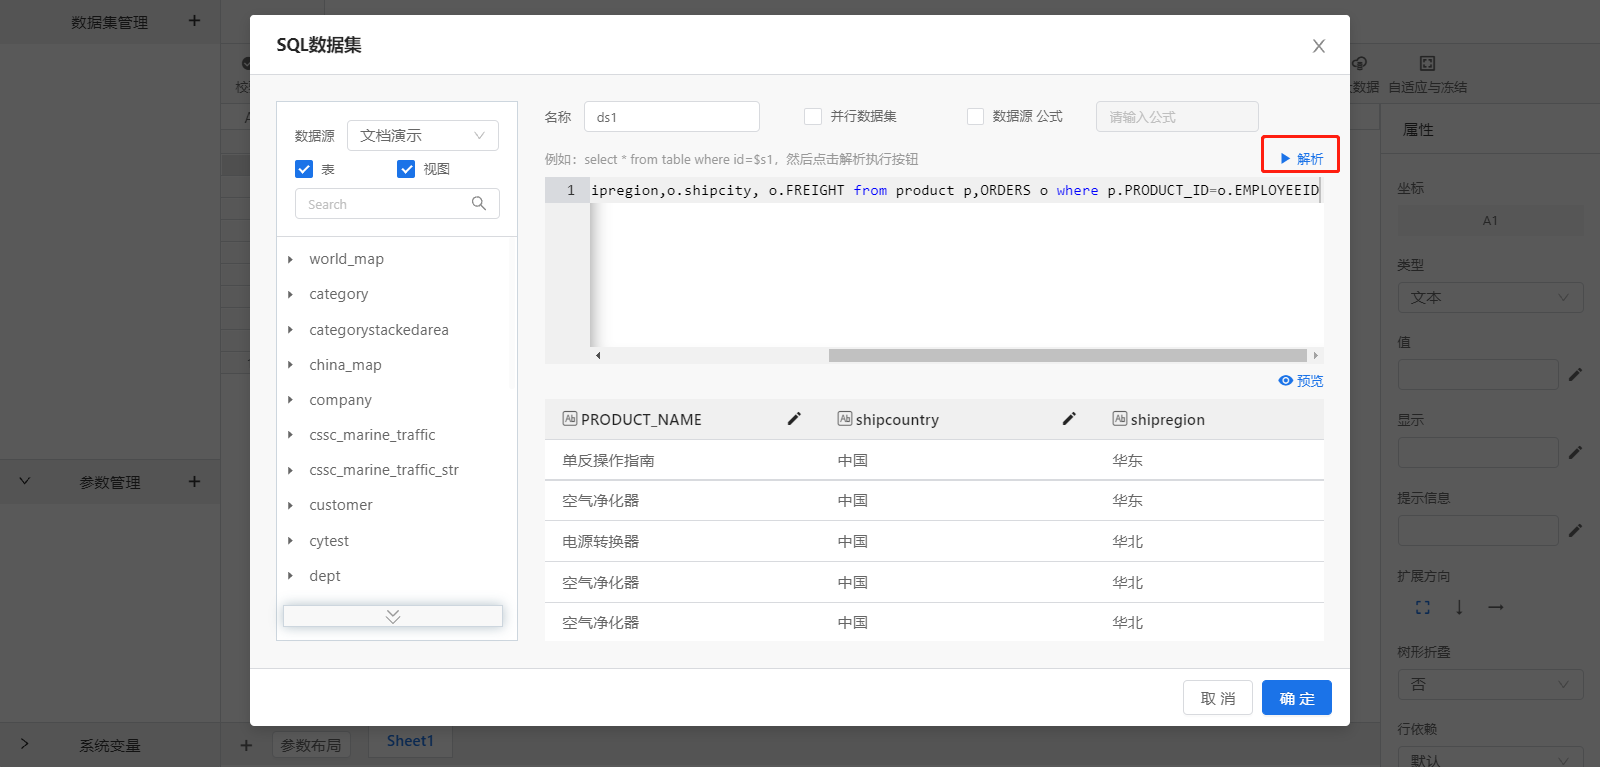Select the china_map table entry
The width and height of the screenshot is (1600, 767).
[x=345, y=365]
